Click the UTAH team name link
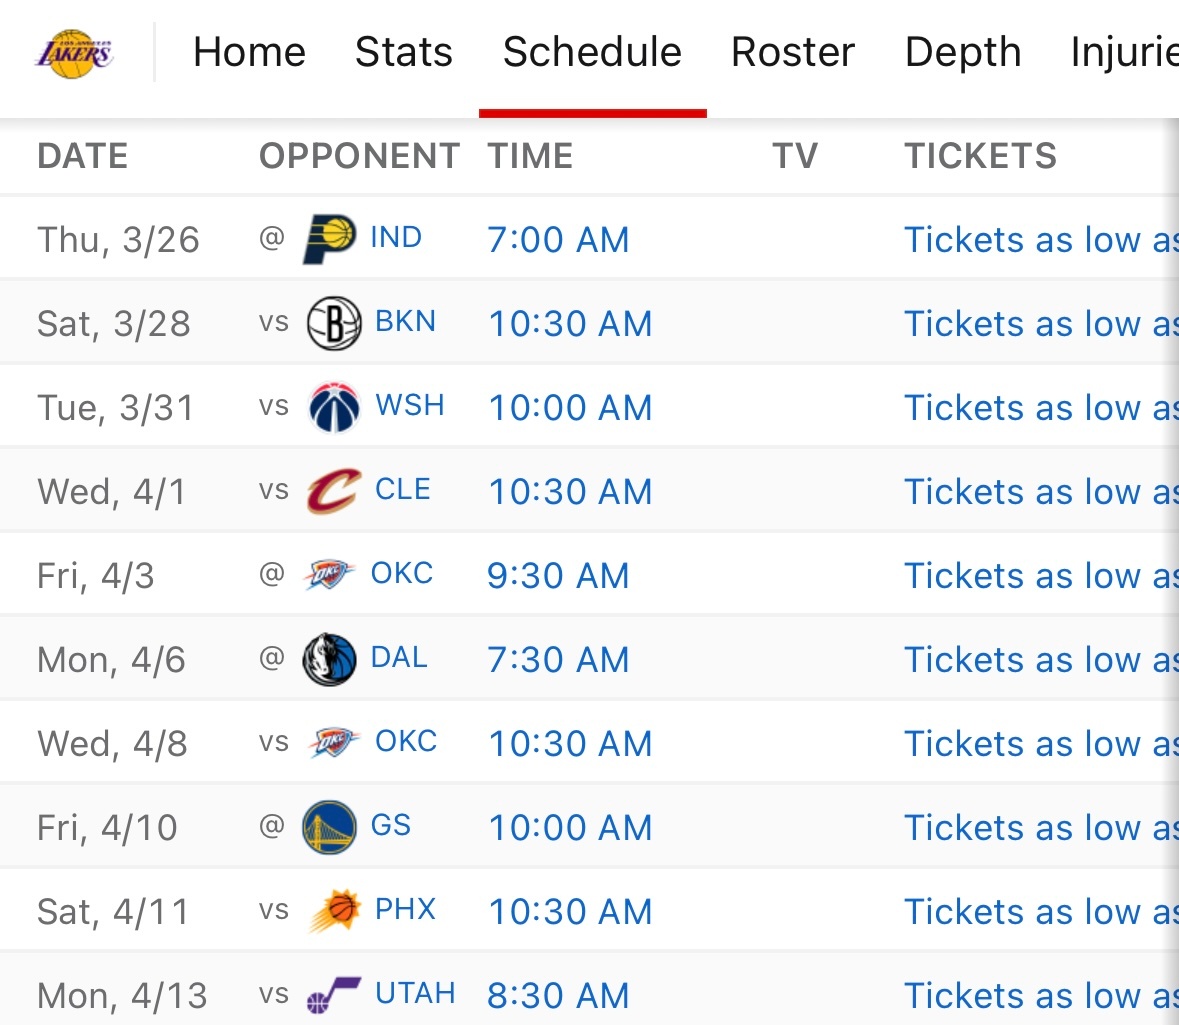 tap(415, 994)
